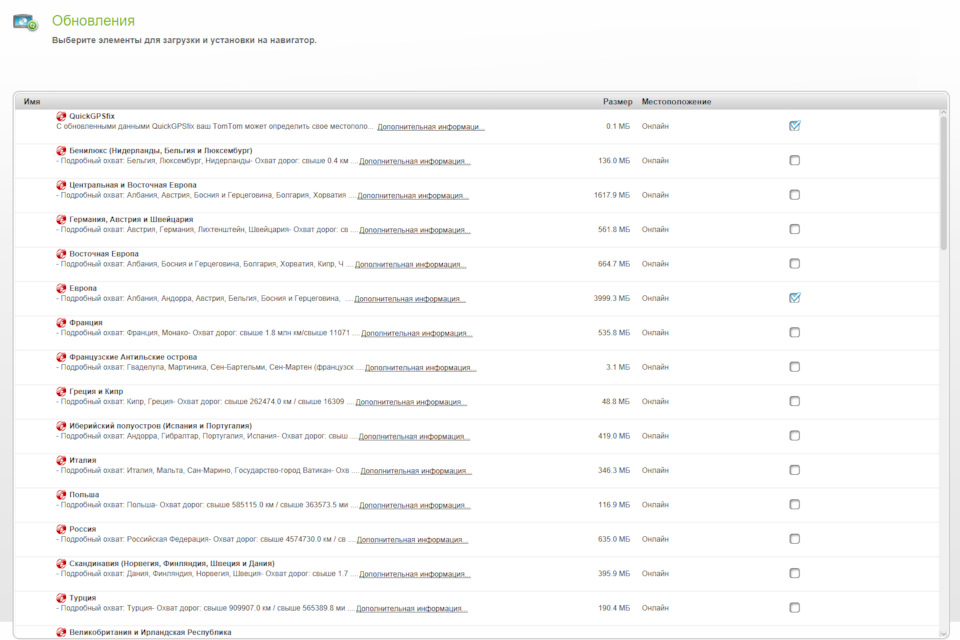Click the Турция map title text
This screenshot has width=960, height=640.
pos(83,598)
